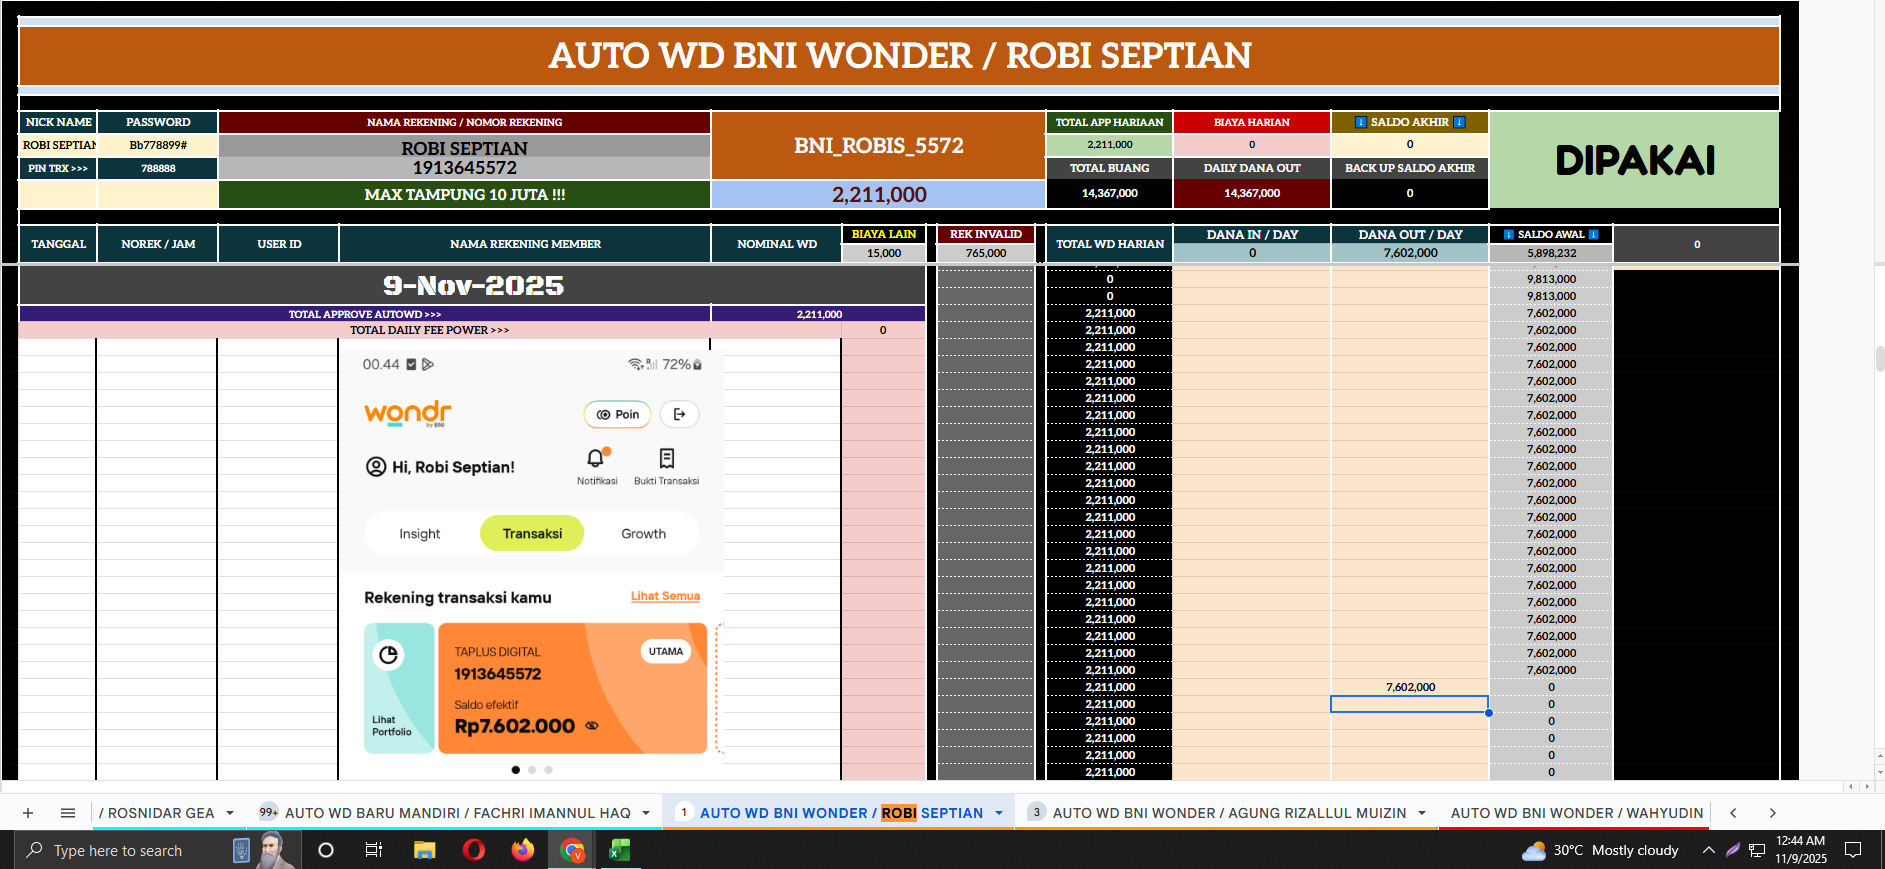
Task: Select the TANGGAL column header
Action: (58, 244)
